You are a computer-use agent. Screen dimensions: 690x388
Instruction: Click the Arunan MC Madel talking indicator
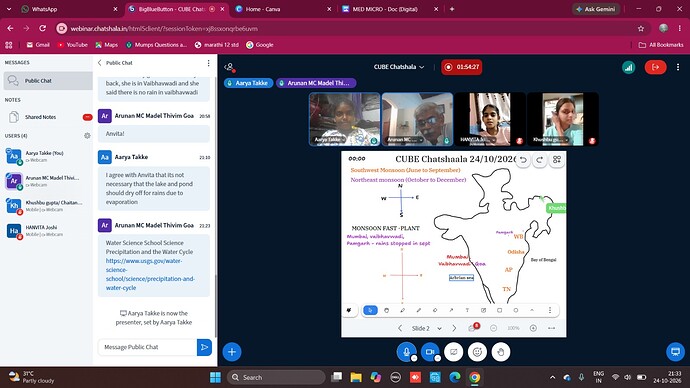[316, 83]
